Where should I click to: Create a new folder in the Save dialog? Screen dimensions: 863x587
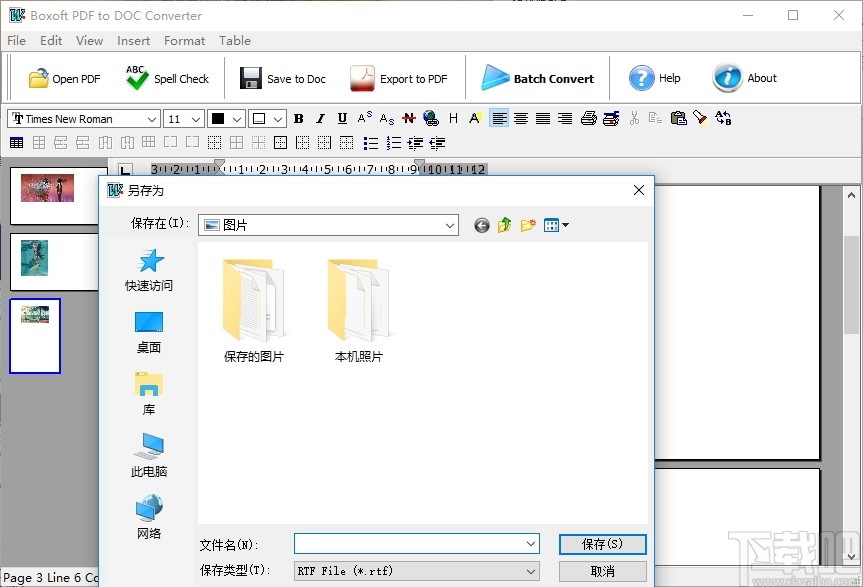pos(528,225)
